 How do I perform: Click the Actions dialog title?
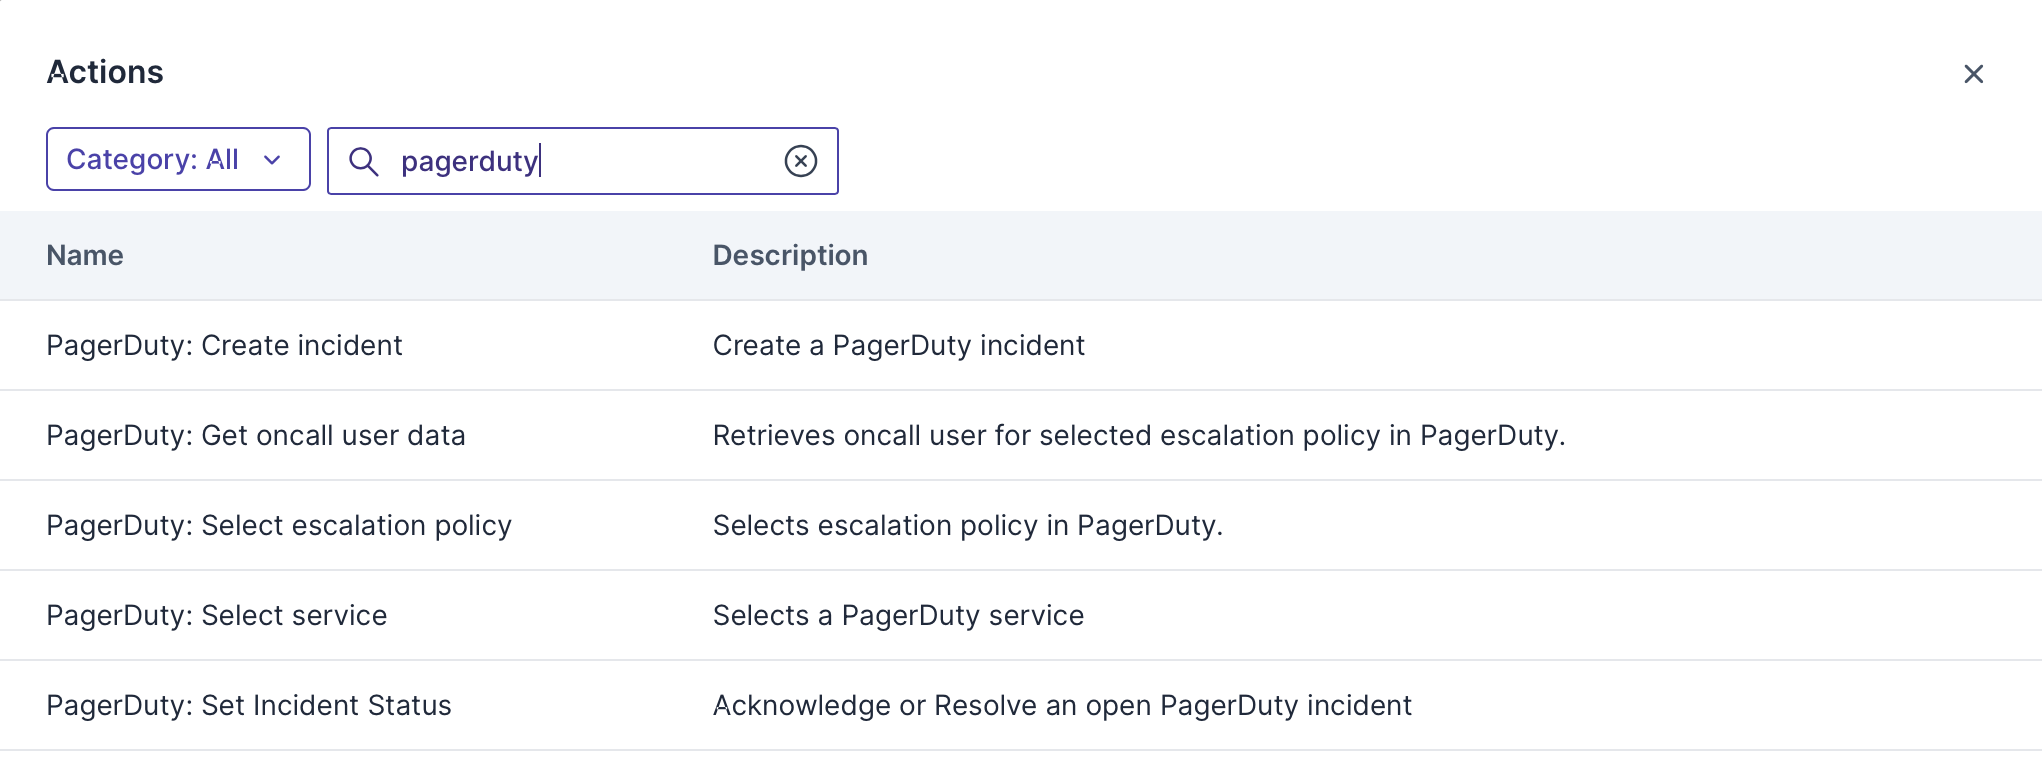coord(105,72)
